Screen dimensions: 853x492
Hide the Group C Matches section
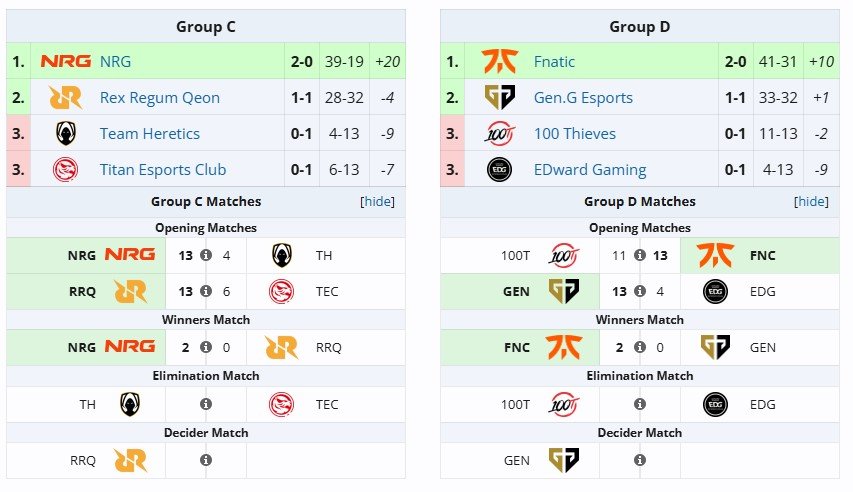tap(378, 201)
